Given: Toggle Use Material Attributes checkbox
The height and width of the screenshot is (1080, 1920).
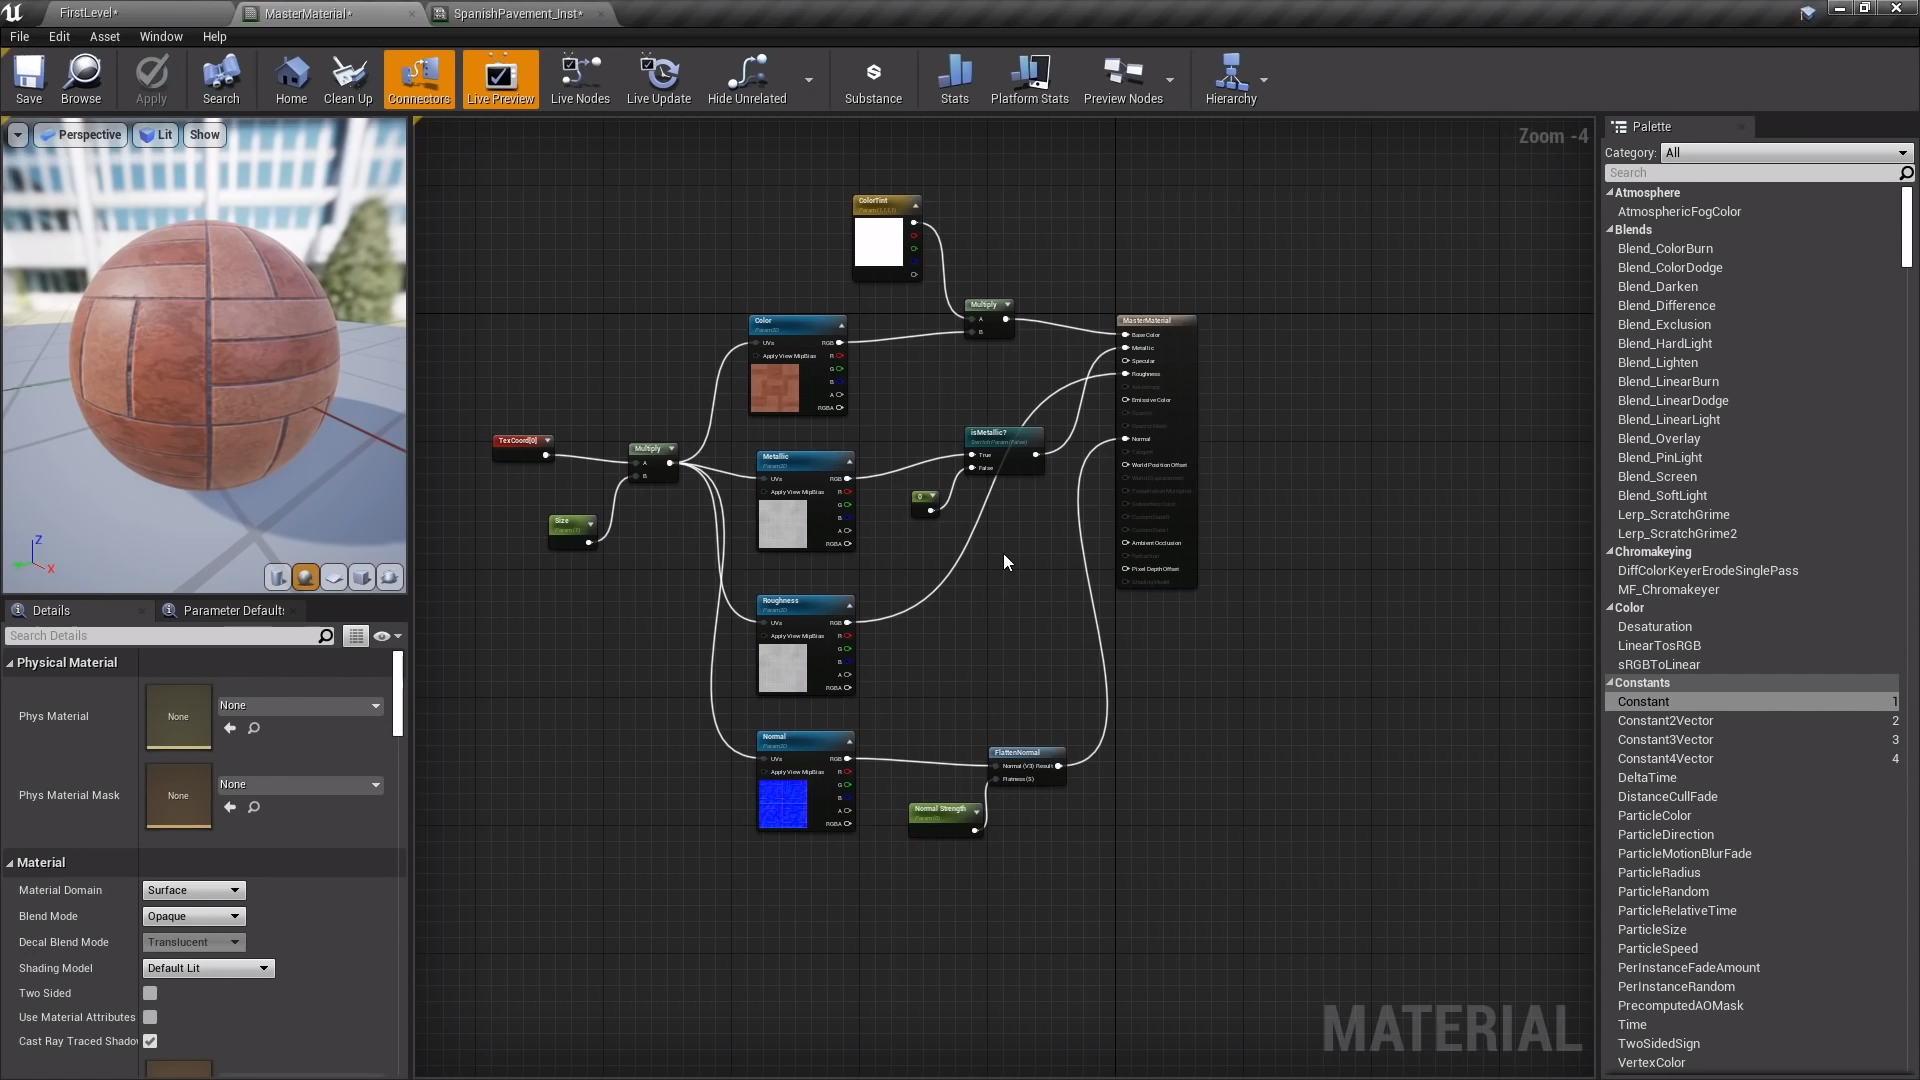Looking at the screenshot, I should (150, 1017).
